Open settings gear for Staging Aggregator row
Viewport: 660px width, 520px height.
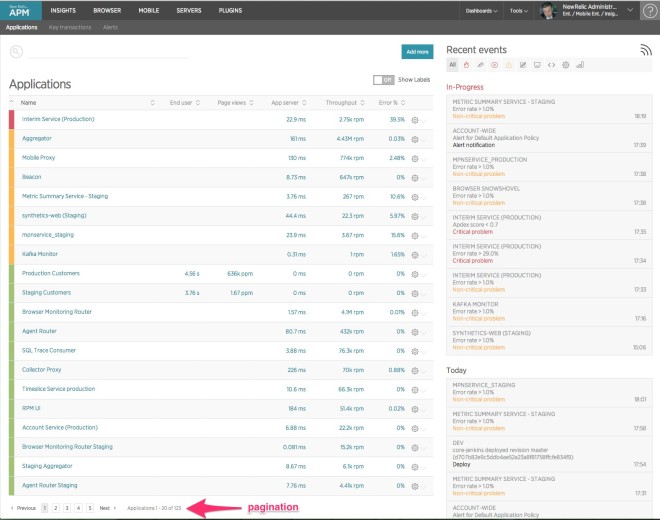click(415, 467)
